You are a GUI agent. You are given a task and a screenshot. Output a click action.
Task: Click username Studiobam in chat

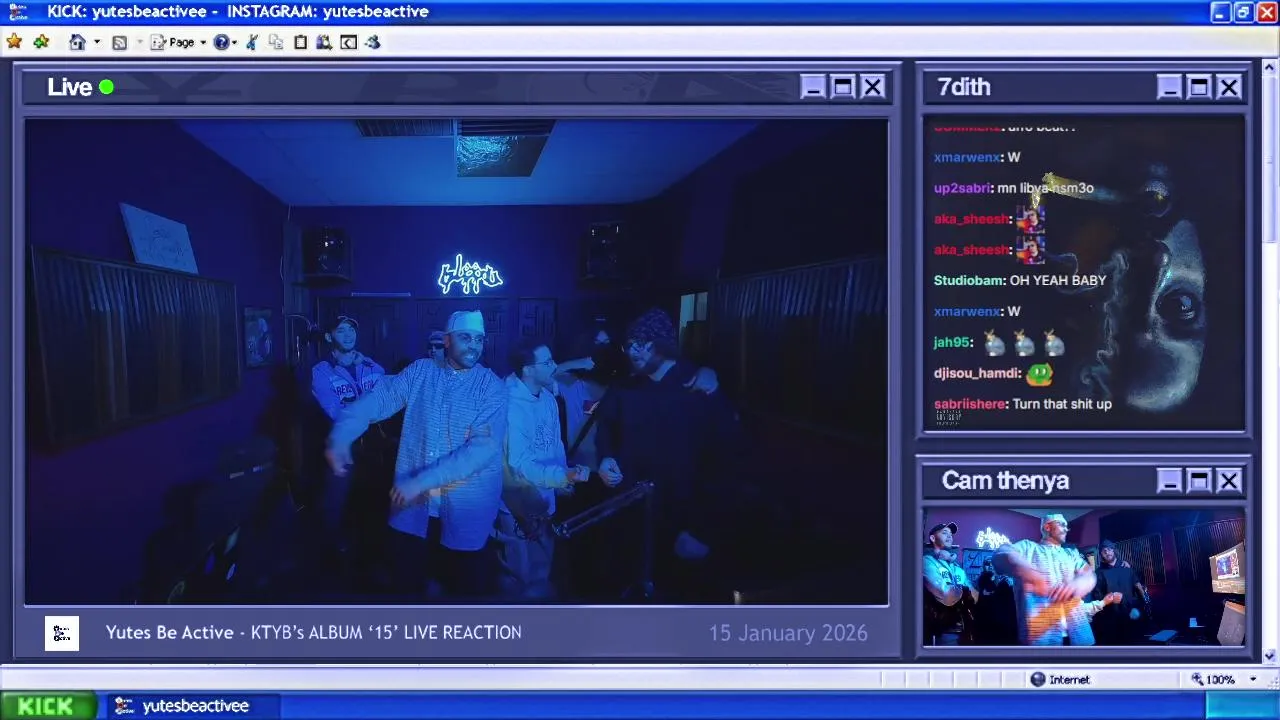tap(968, 280)
